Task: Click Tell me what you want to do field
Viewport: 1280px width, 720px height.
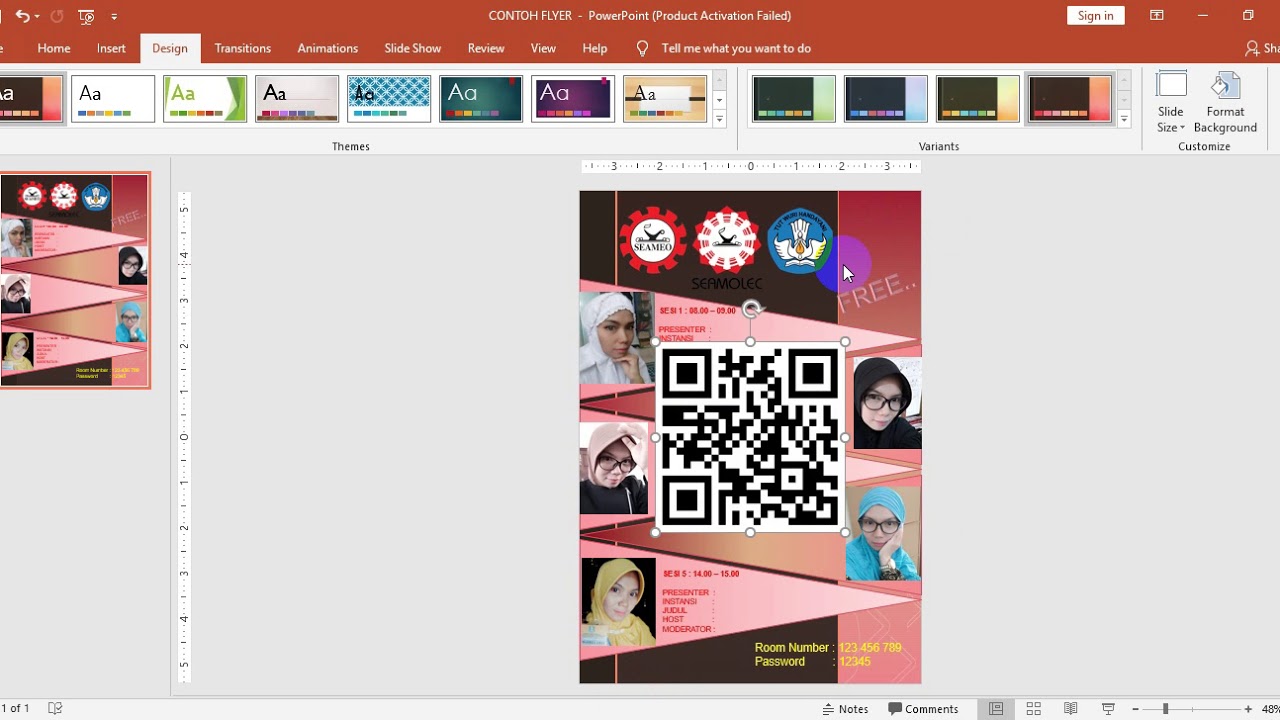Action: (x=736, y=48)
